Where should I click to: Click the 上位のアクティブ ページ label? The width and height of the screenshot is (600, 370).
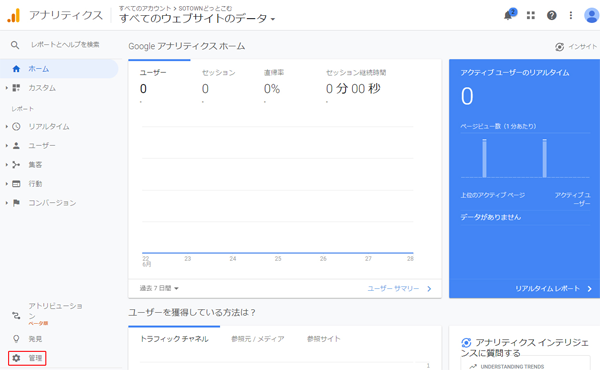point(492,195)
